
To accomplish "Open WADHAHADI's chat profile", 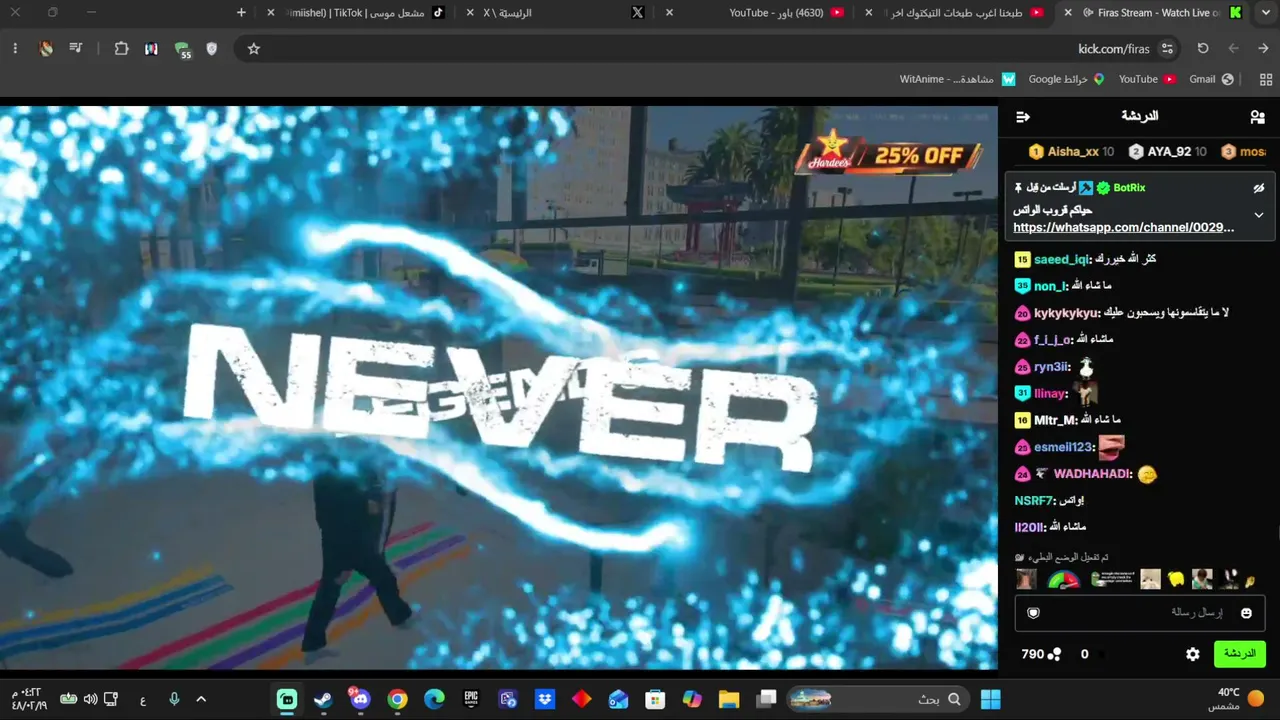I will click(1092, 474).
